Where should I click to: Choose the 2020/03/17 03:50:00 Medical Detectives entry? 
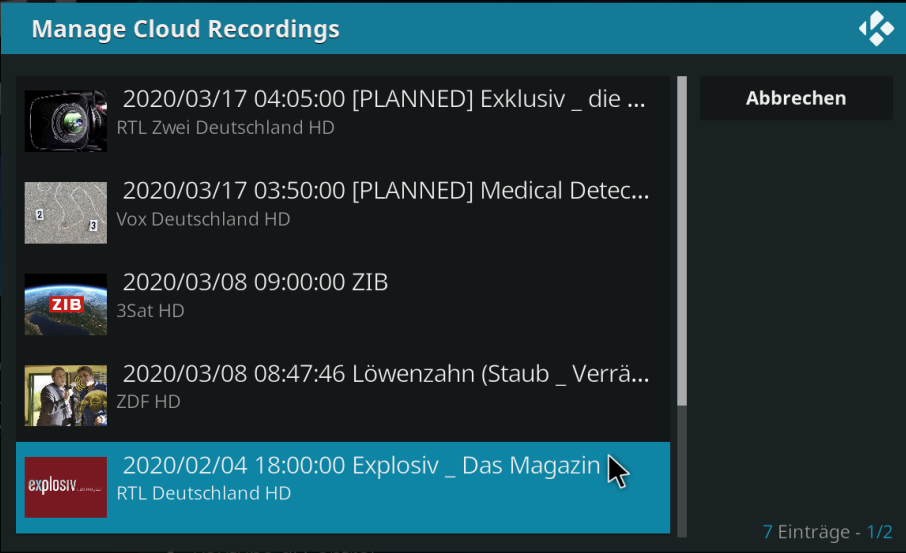click(x=343, y=213)
